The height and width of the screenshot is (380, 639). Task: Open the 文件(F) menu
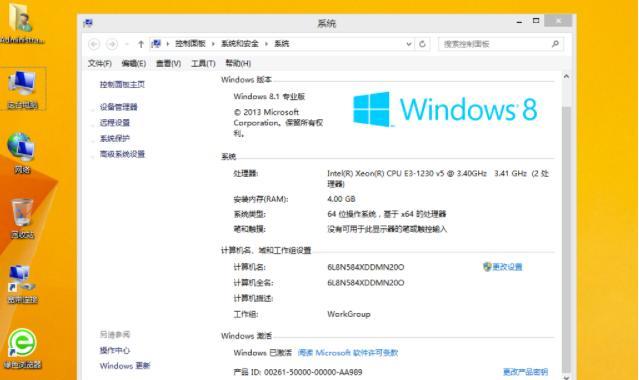pos(99,63)
